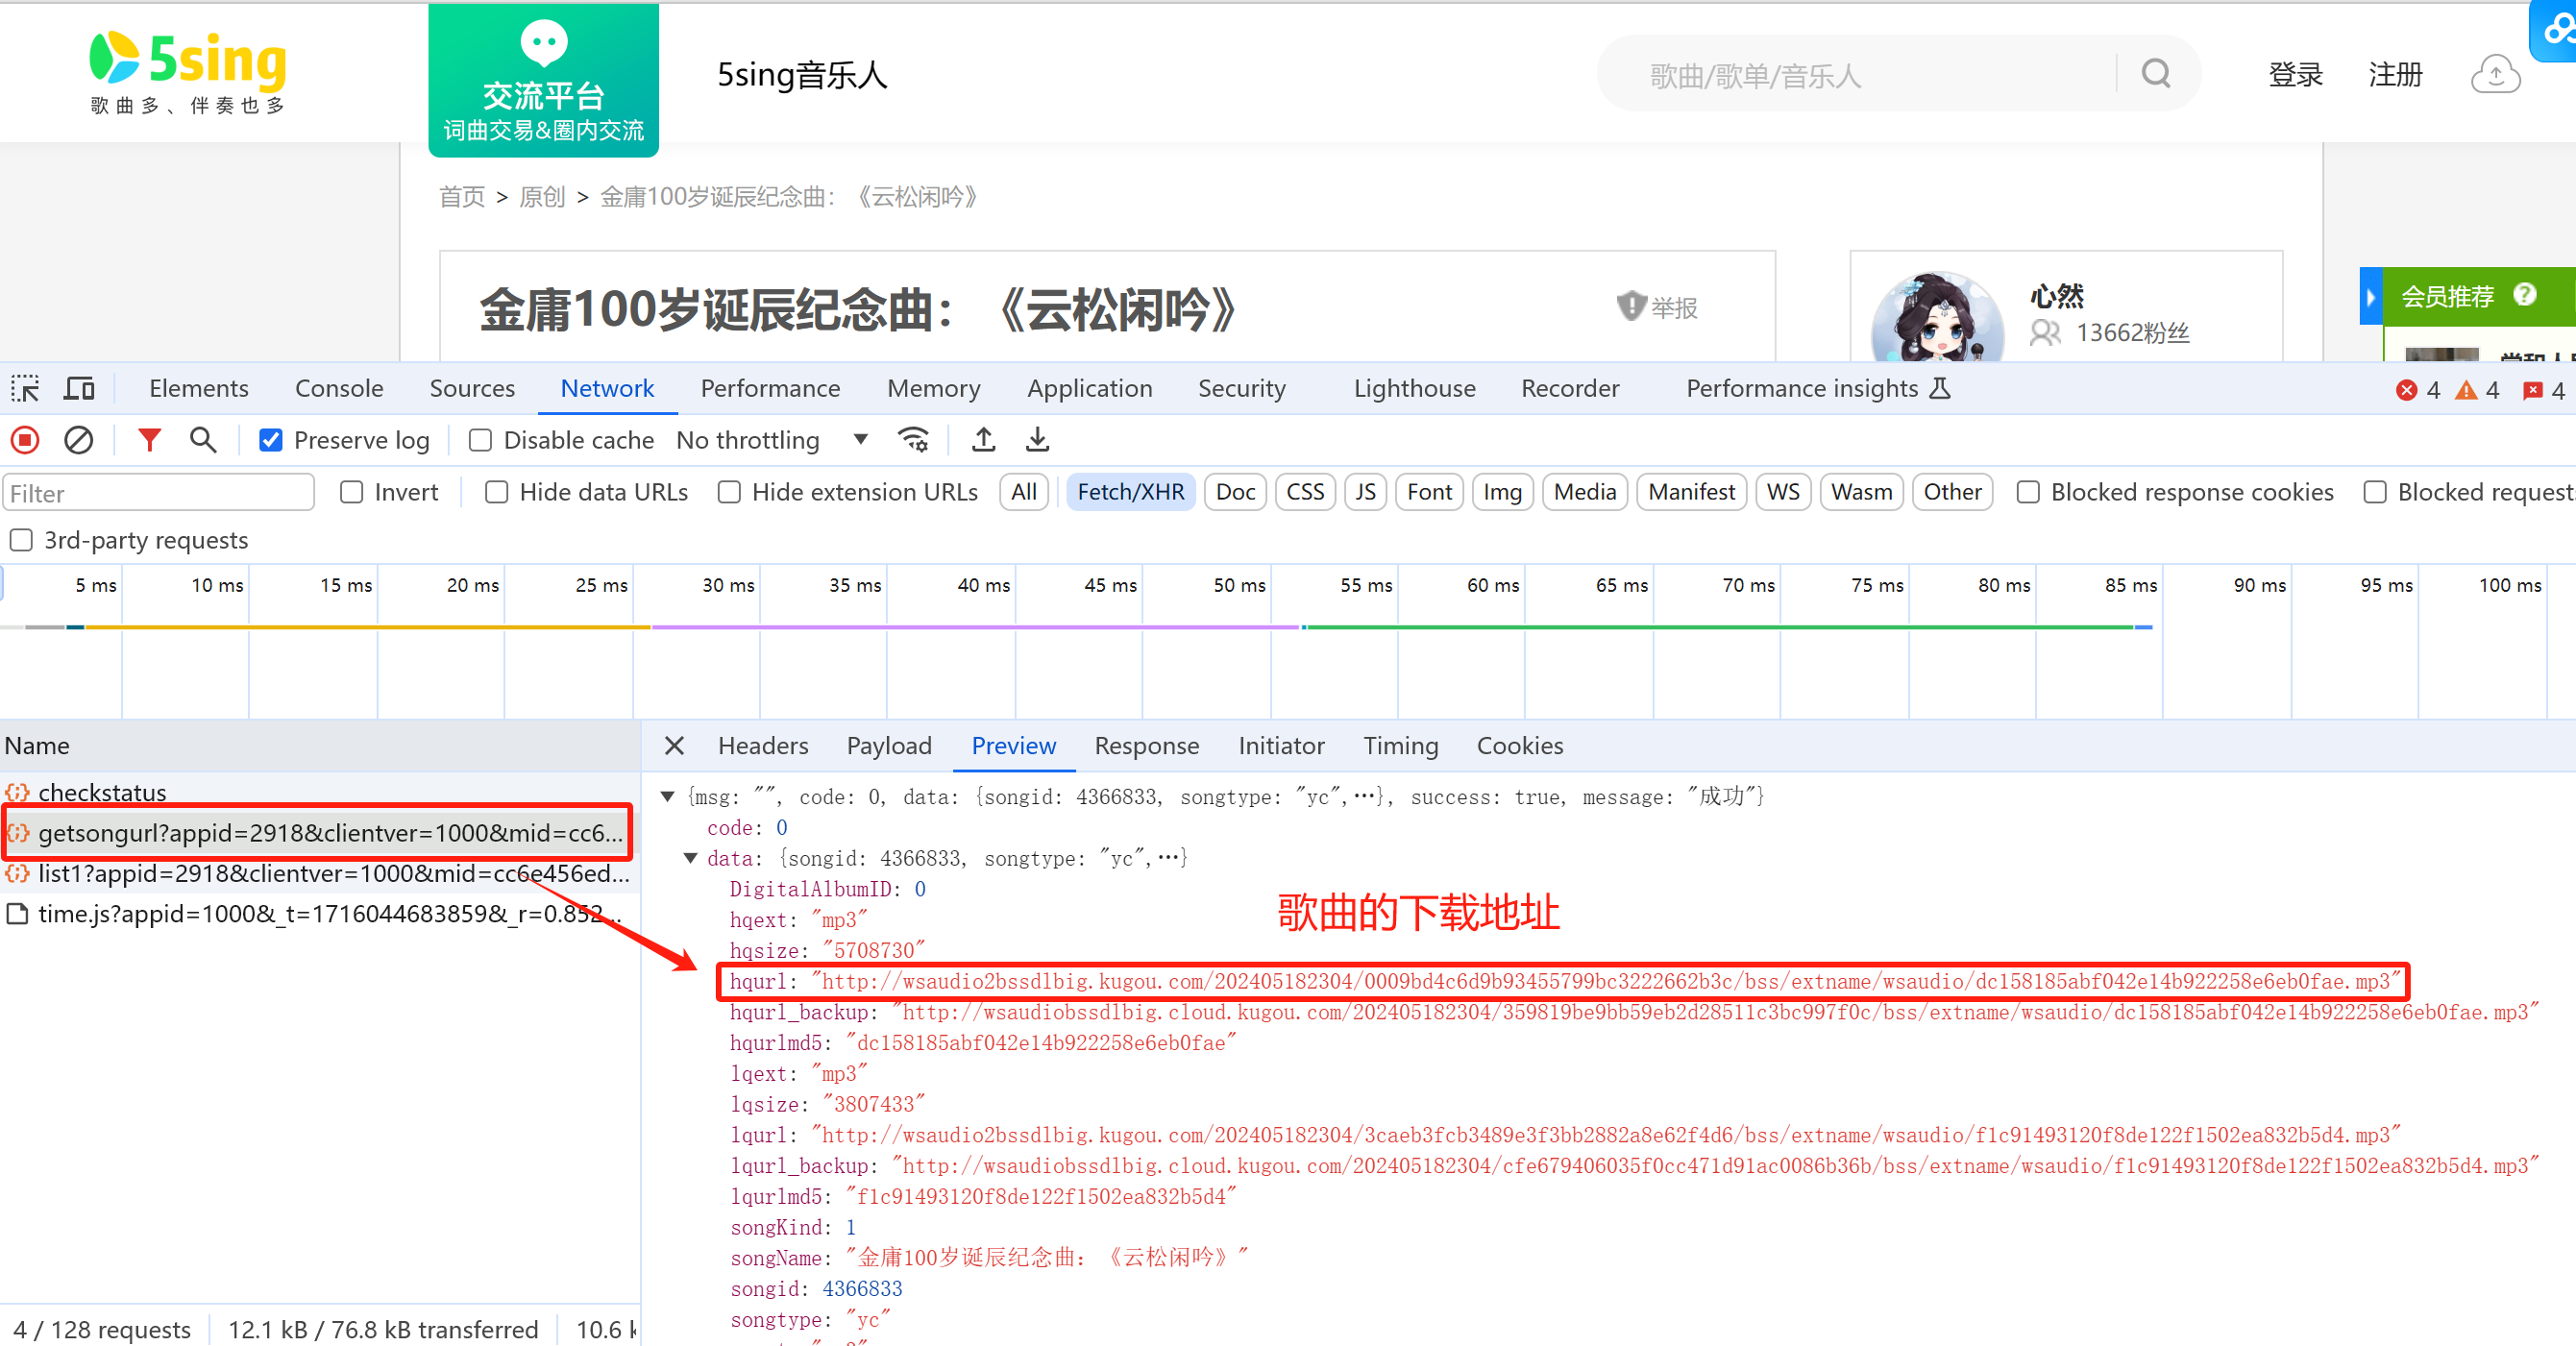Check Blocked response cookies
This screenshot has height=1346, width=2576.
click(x=2028, y=492)
